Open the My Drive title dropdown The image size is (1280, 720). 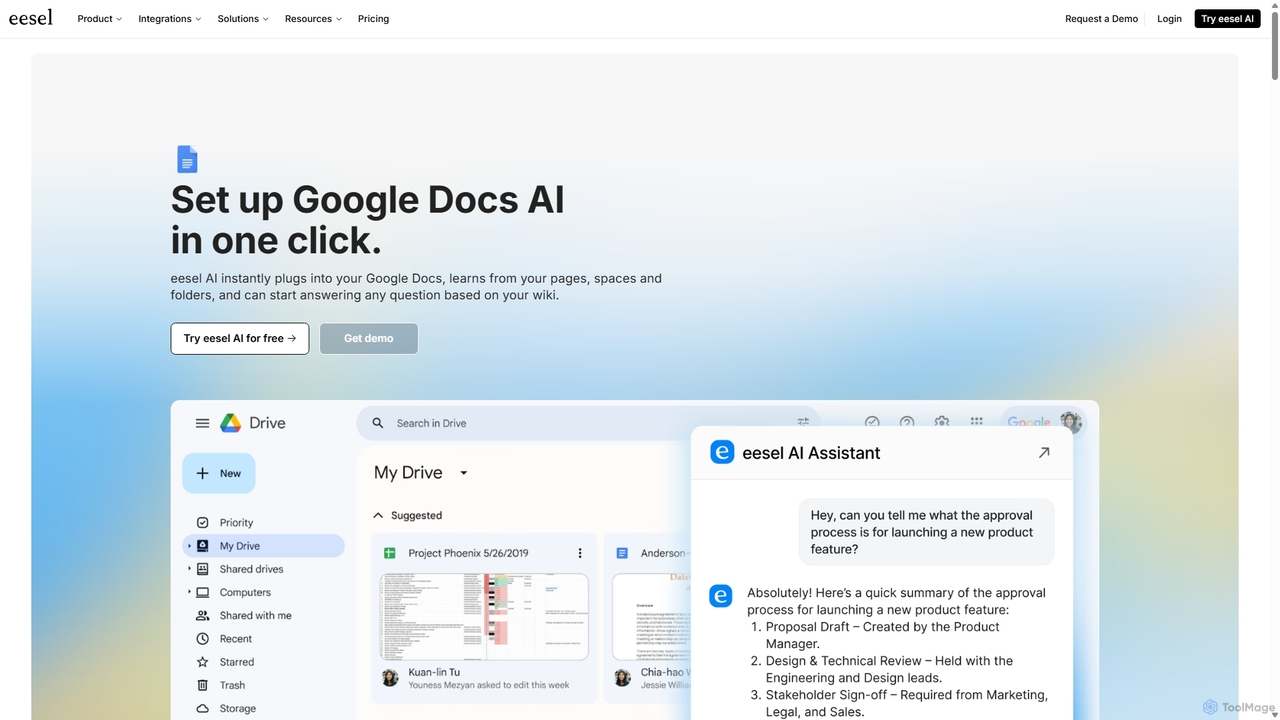[x=464, y=473]
